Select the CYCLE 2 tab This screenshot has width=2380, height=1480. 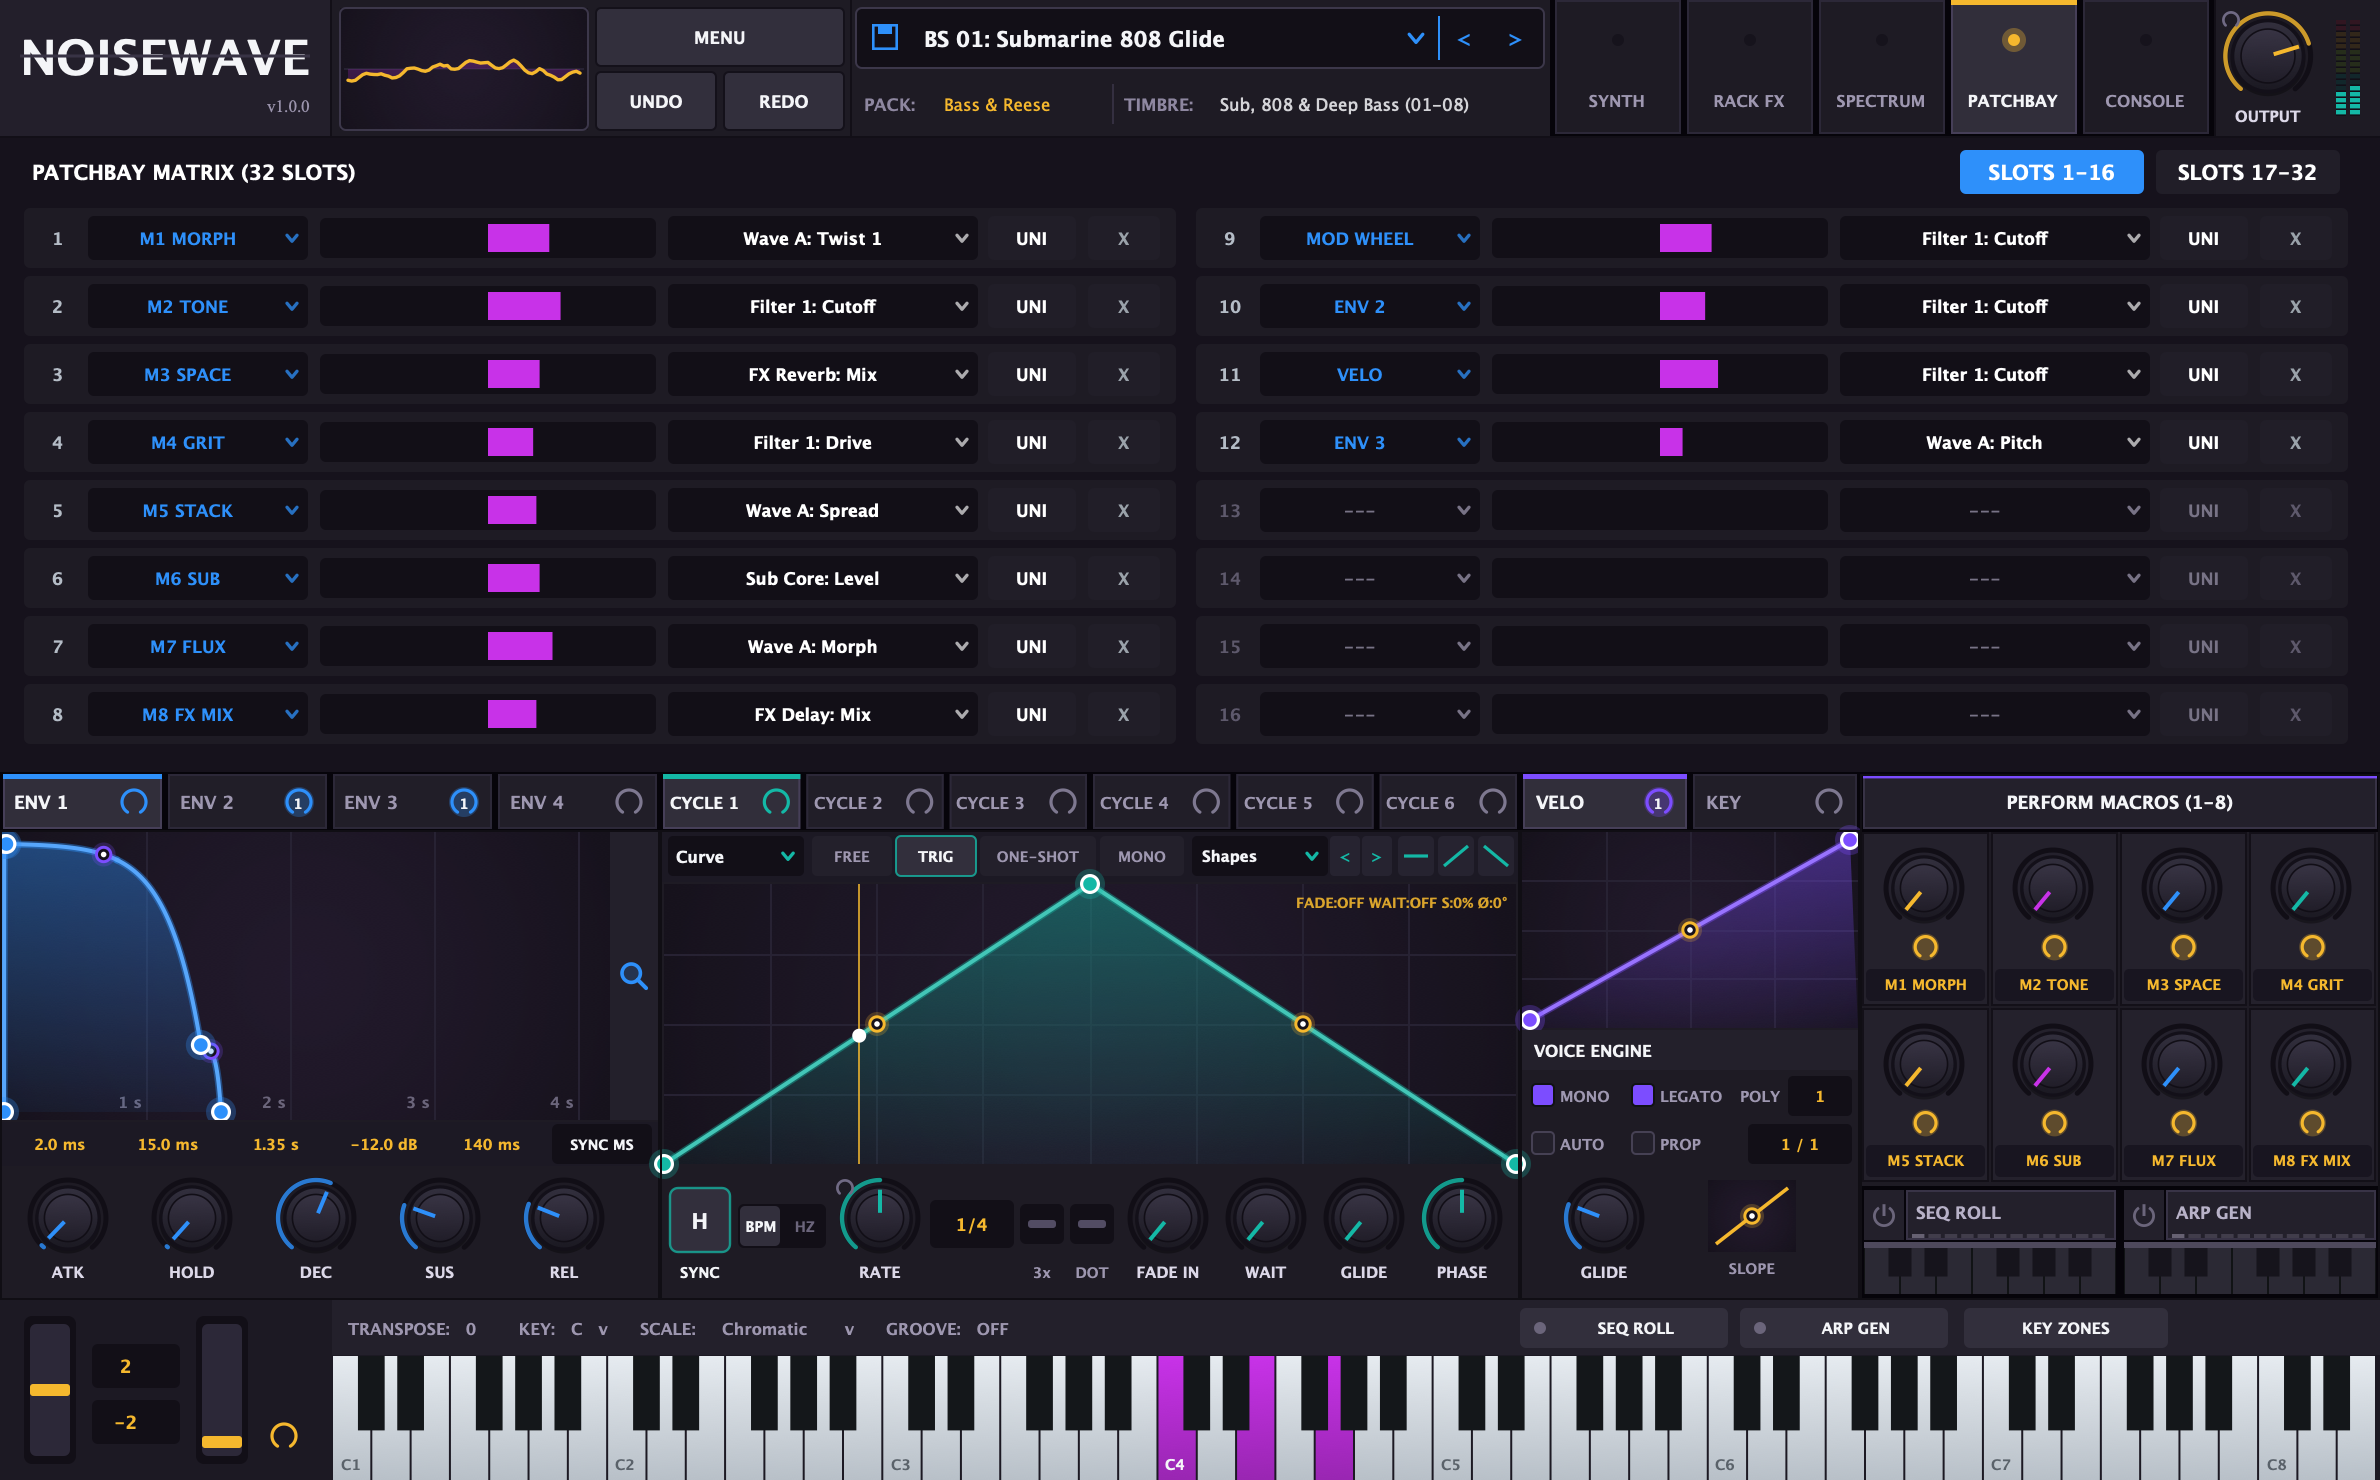pos(875,802)
